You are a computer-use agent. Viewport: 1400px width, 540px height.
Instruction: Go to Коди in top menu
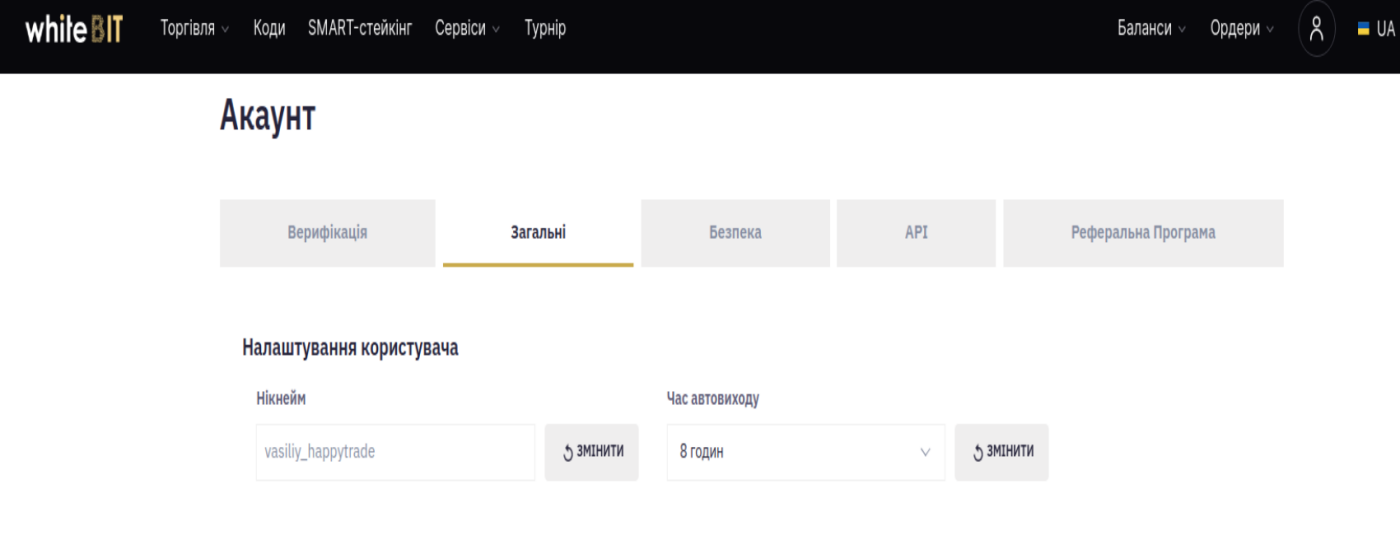tap(269, 29)
